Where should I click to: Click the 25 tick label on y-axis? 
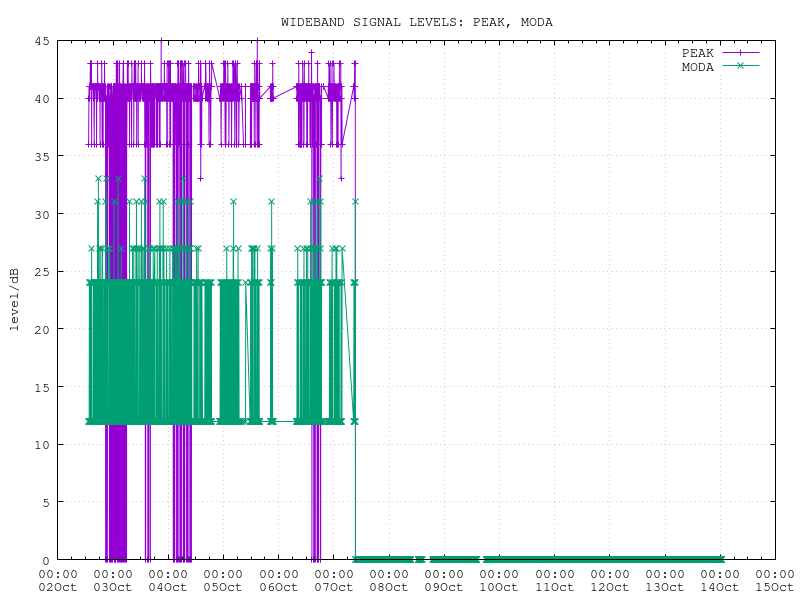coord(43,272)
